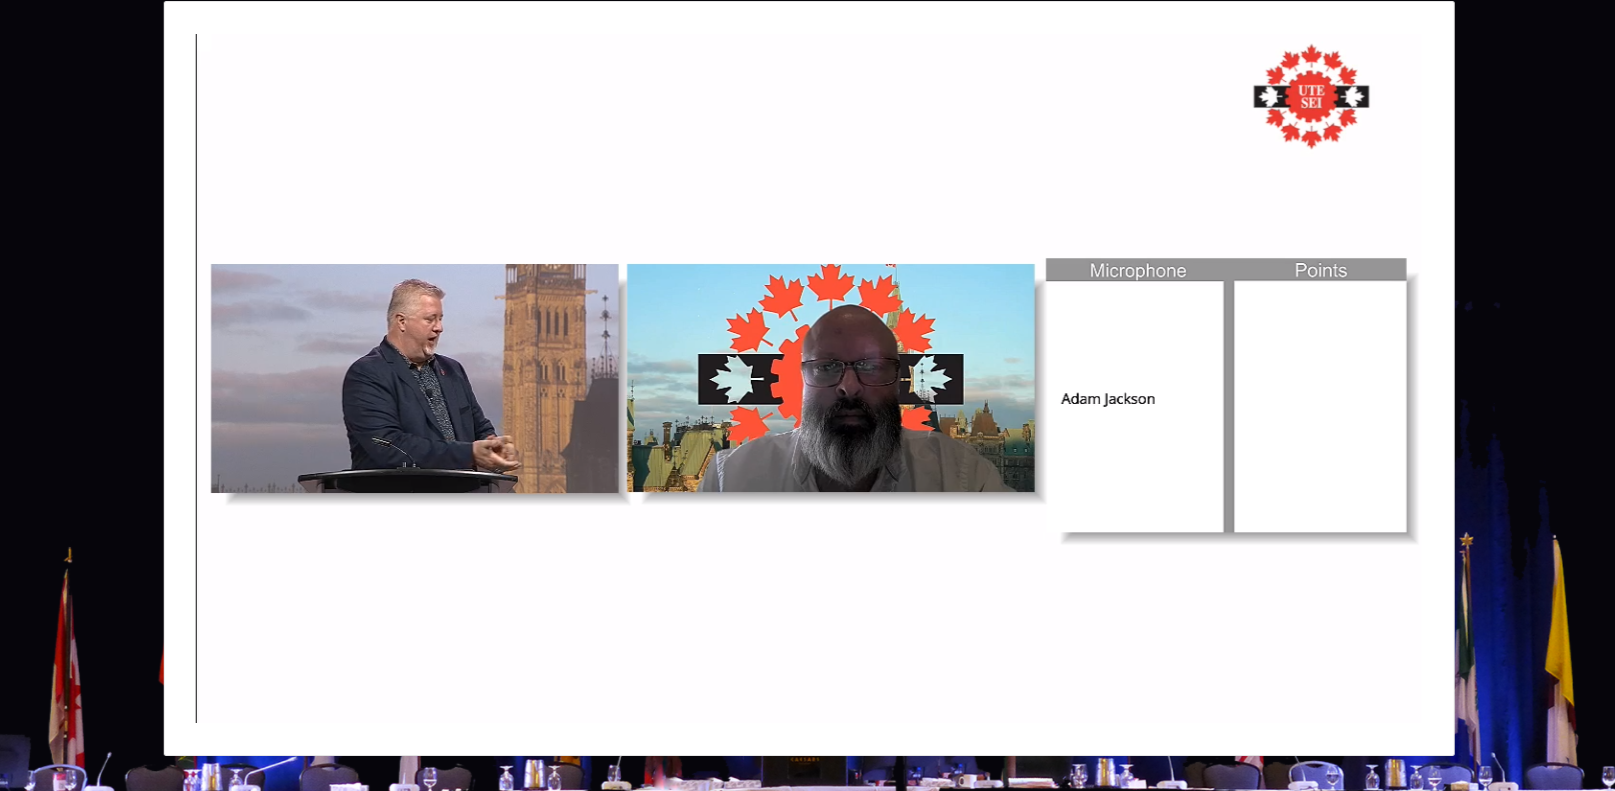Click the UTE SEI logo in the top-right corner
This screenshot has height=791, width=1615.
click(x=1310, y=96)
